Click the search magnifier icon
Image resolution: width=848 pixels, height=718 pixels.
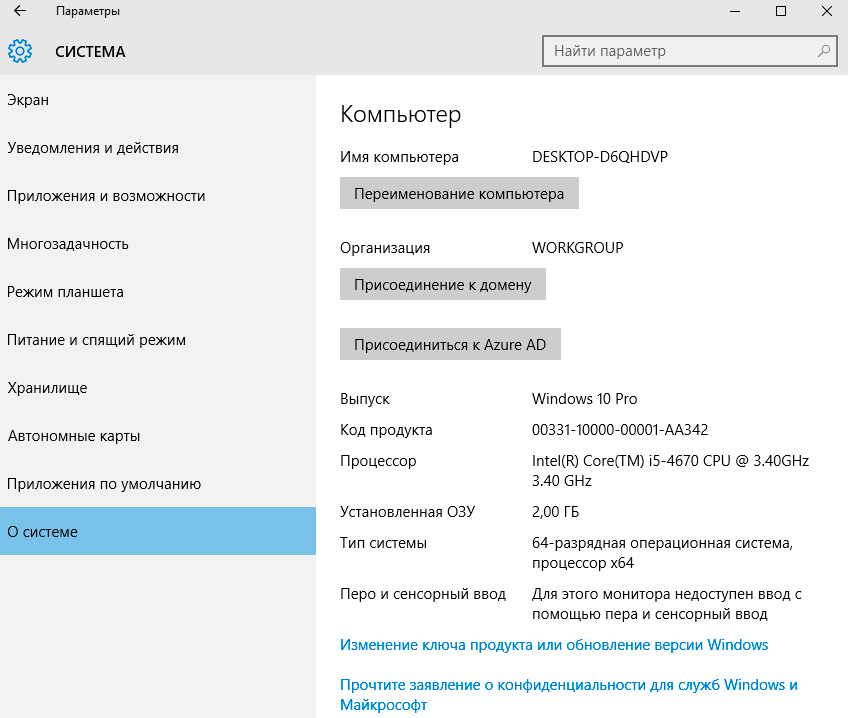[823, 50]
